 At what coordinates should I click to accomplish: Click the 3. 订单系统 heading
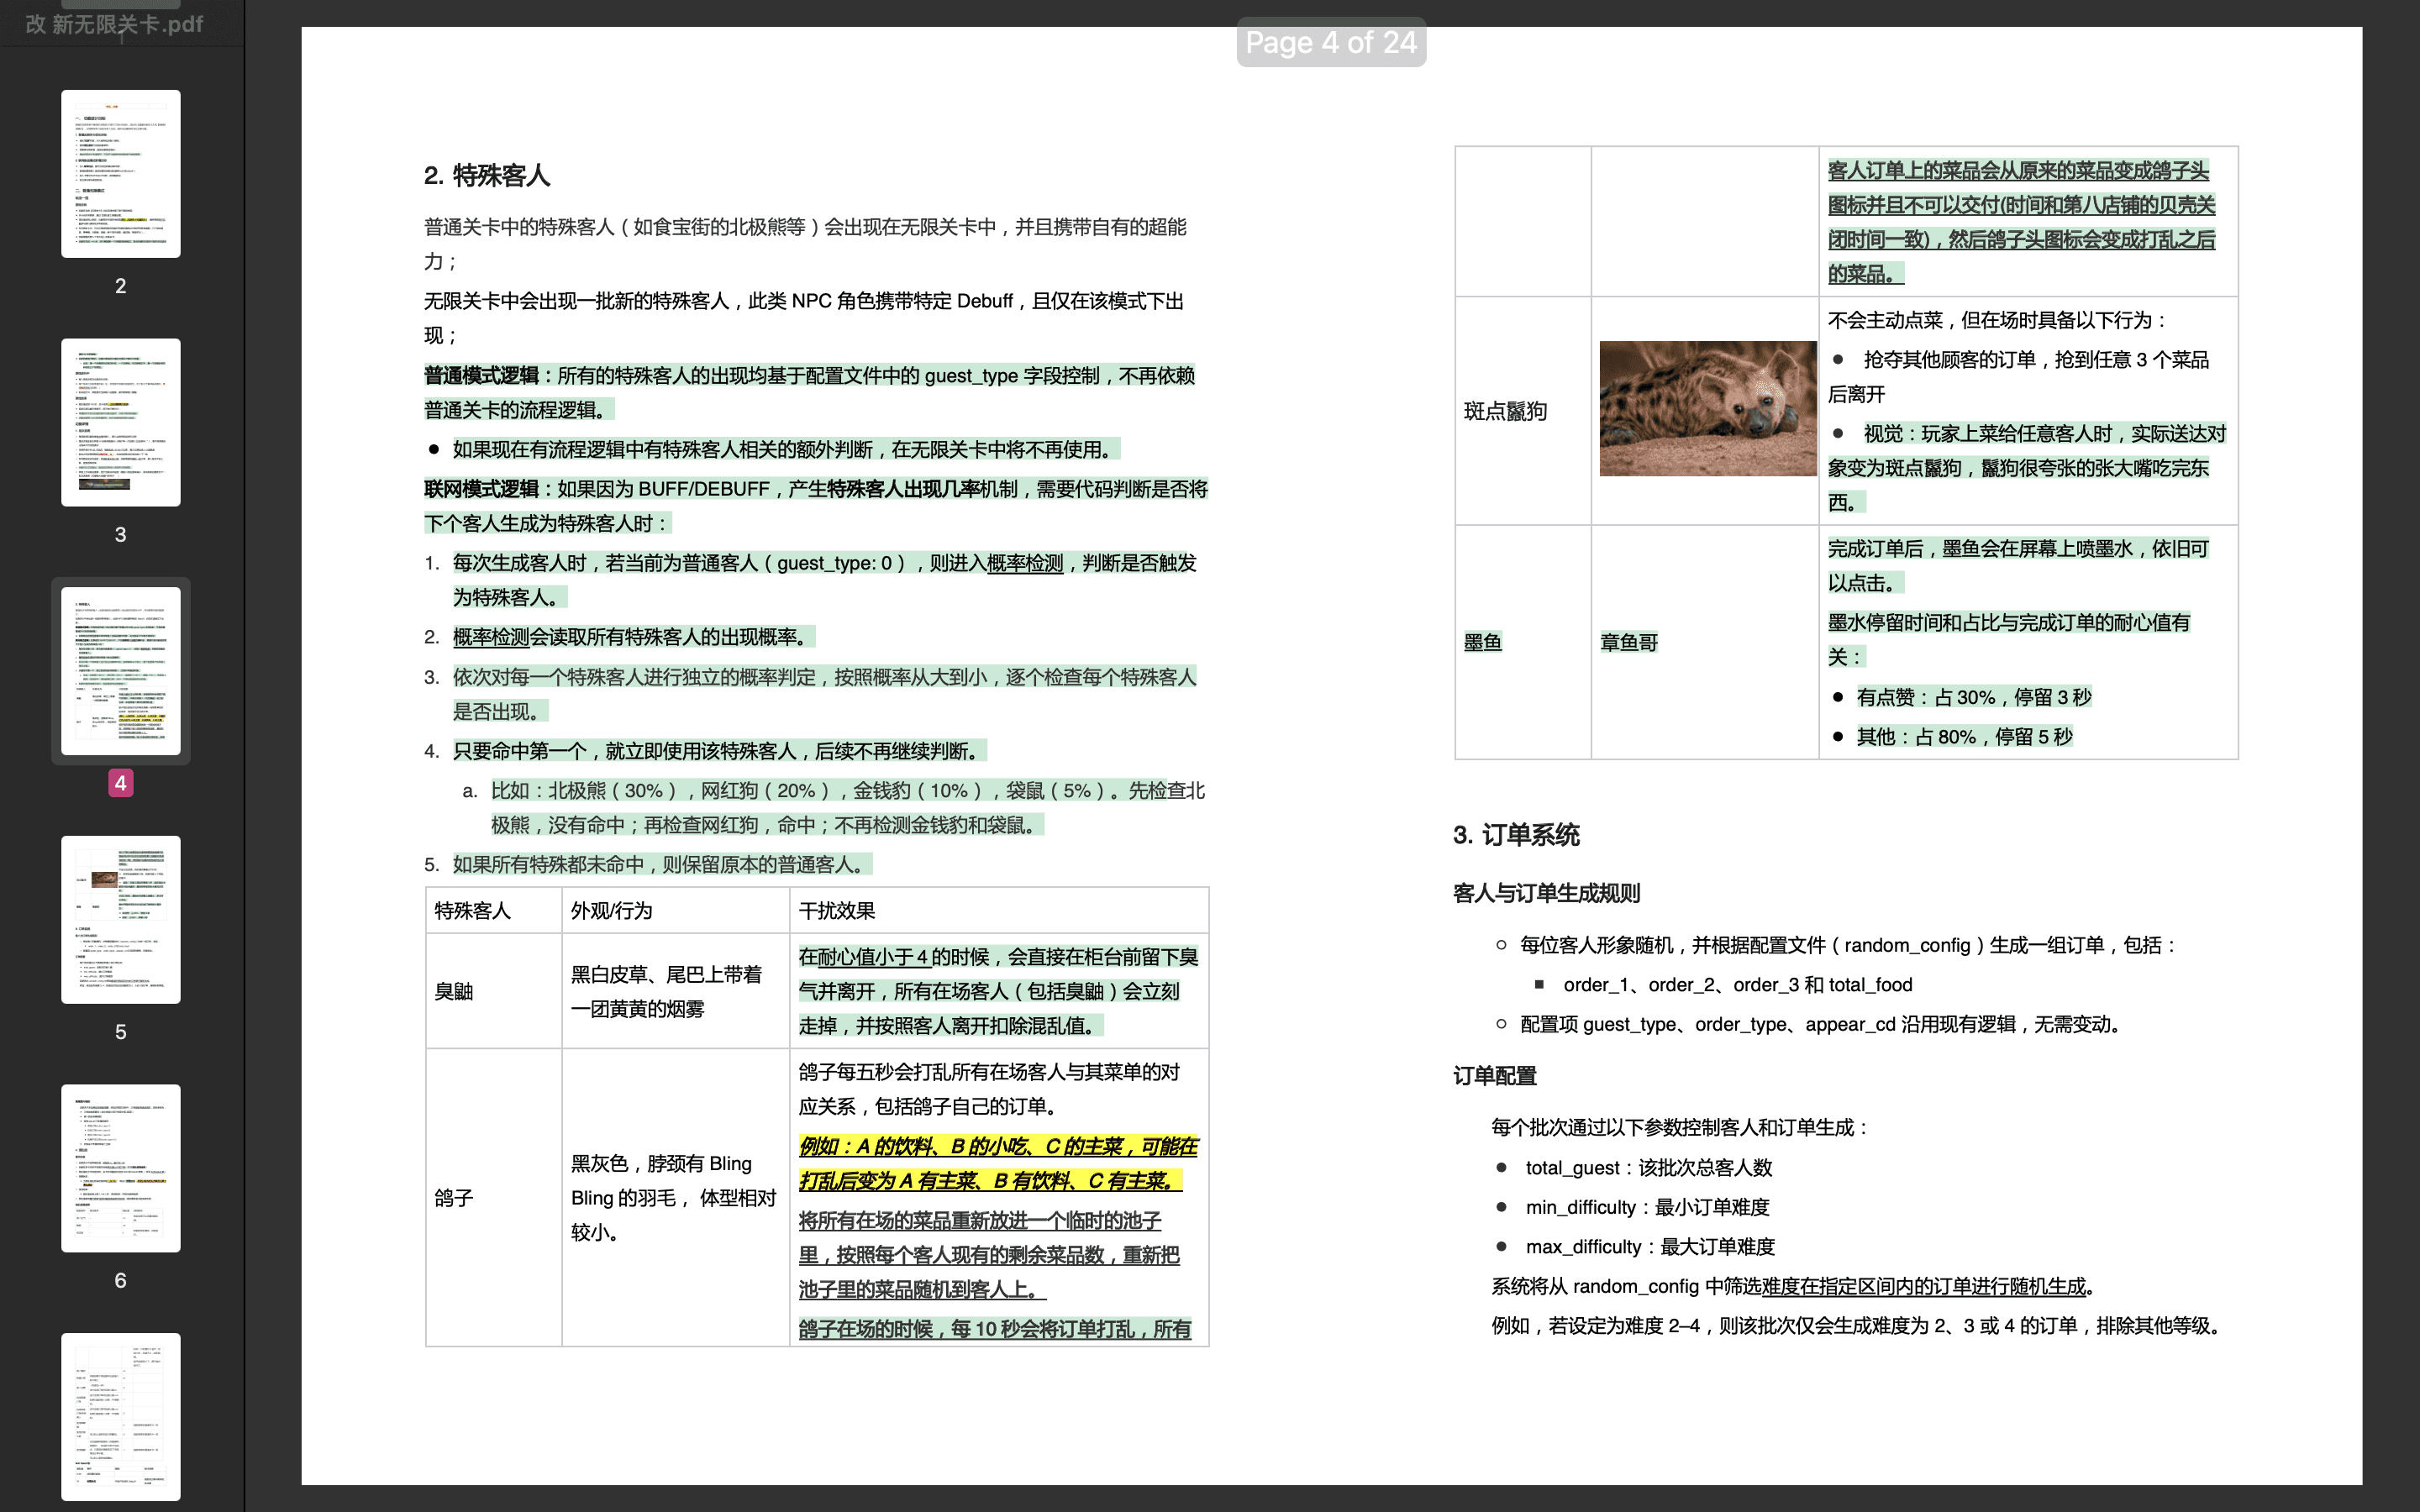tap(1516, 835)
